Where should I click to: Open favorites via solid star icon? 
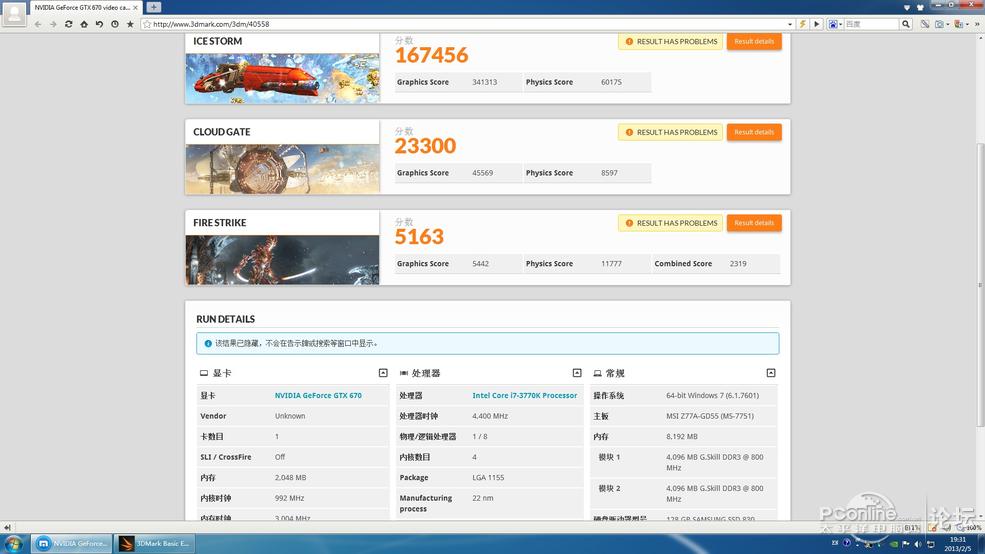130,24
